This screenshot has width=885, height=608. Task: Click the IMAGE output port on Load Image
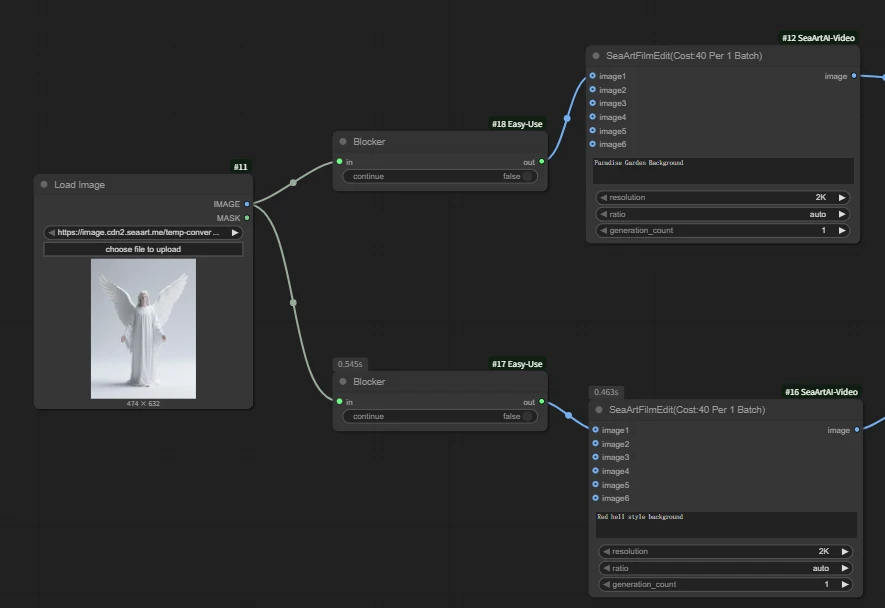tap(247, 204)
